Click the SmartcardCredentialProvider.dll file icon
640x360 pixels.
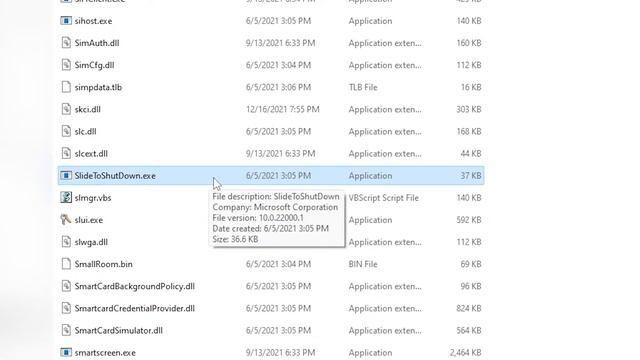tap(66, 308)
